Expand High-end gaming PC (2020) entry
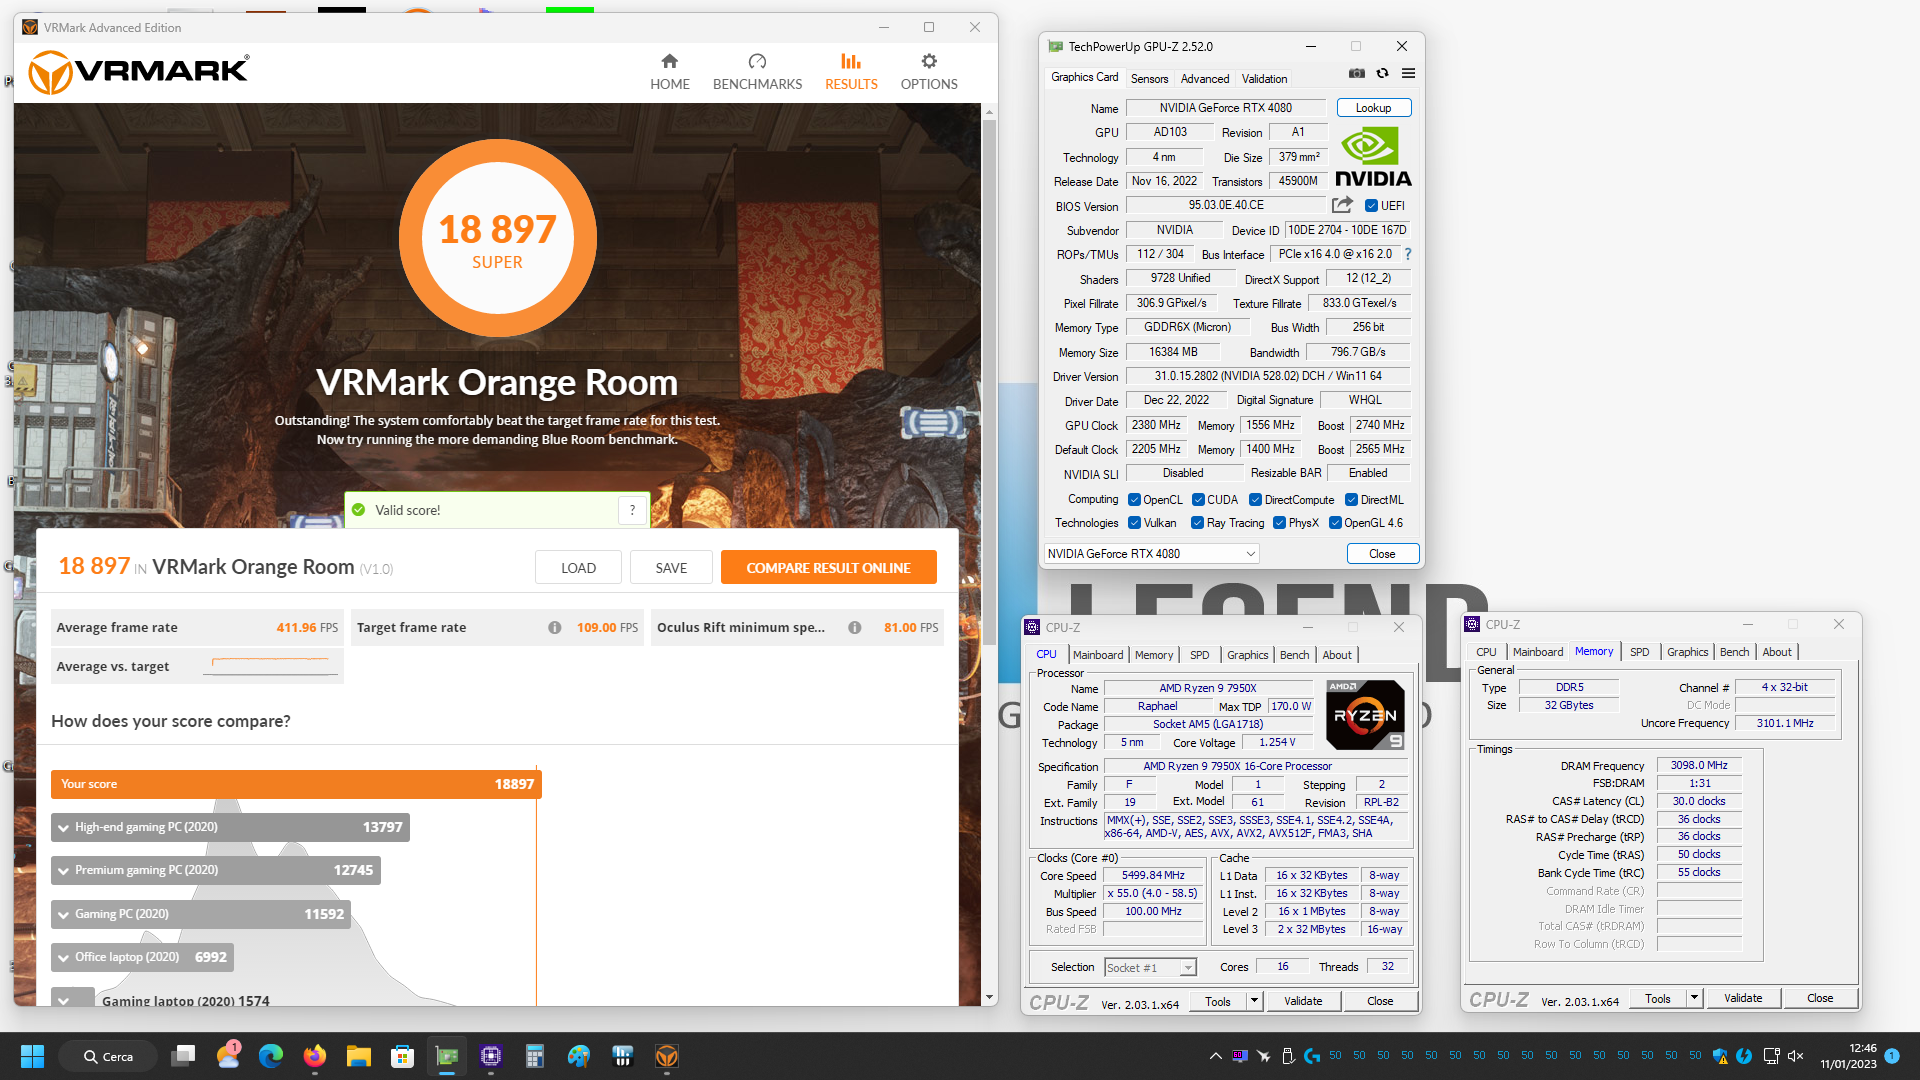 coord(230,827)
